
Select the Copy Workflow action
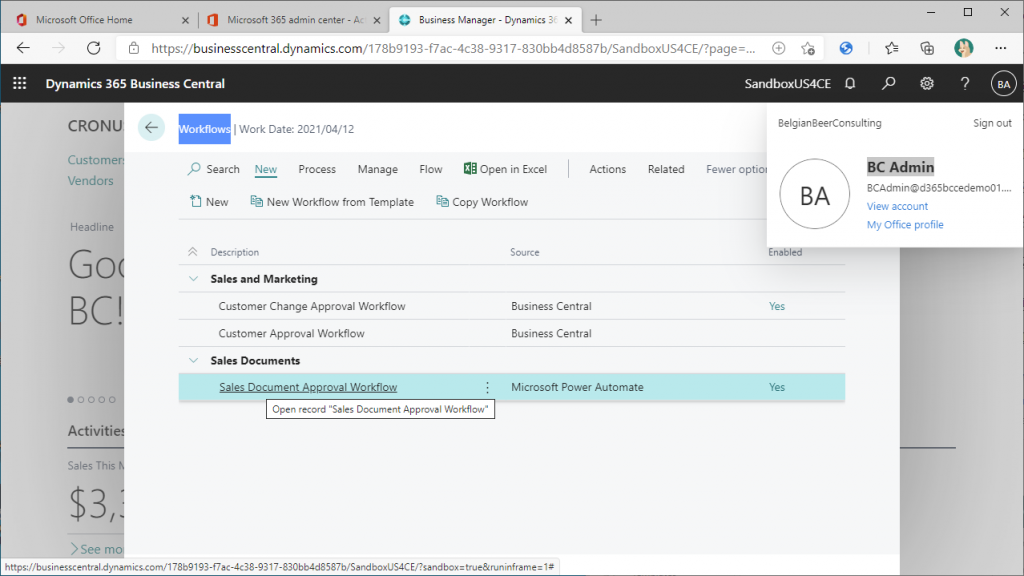point(482,202)
